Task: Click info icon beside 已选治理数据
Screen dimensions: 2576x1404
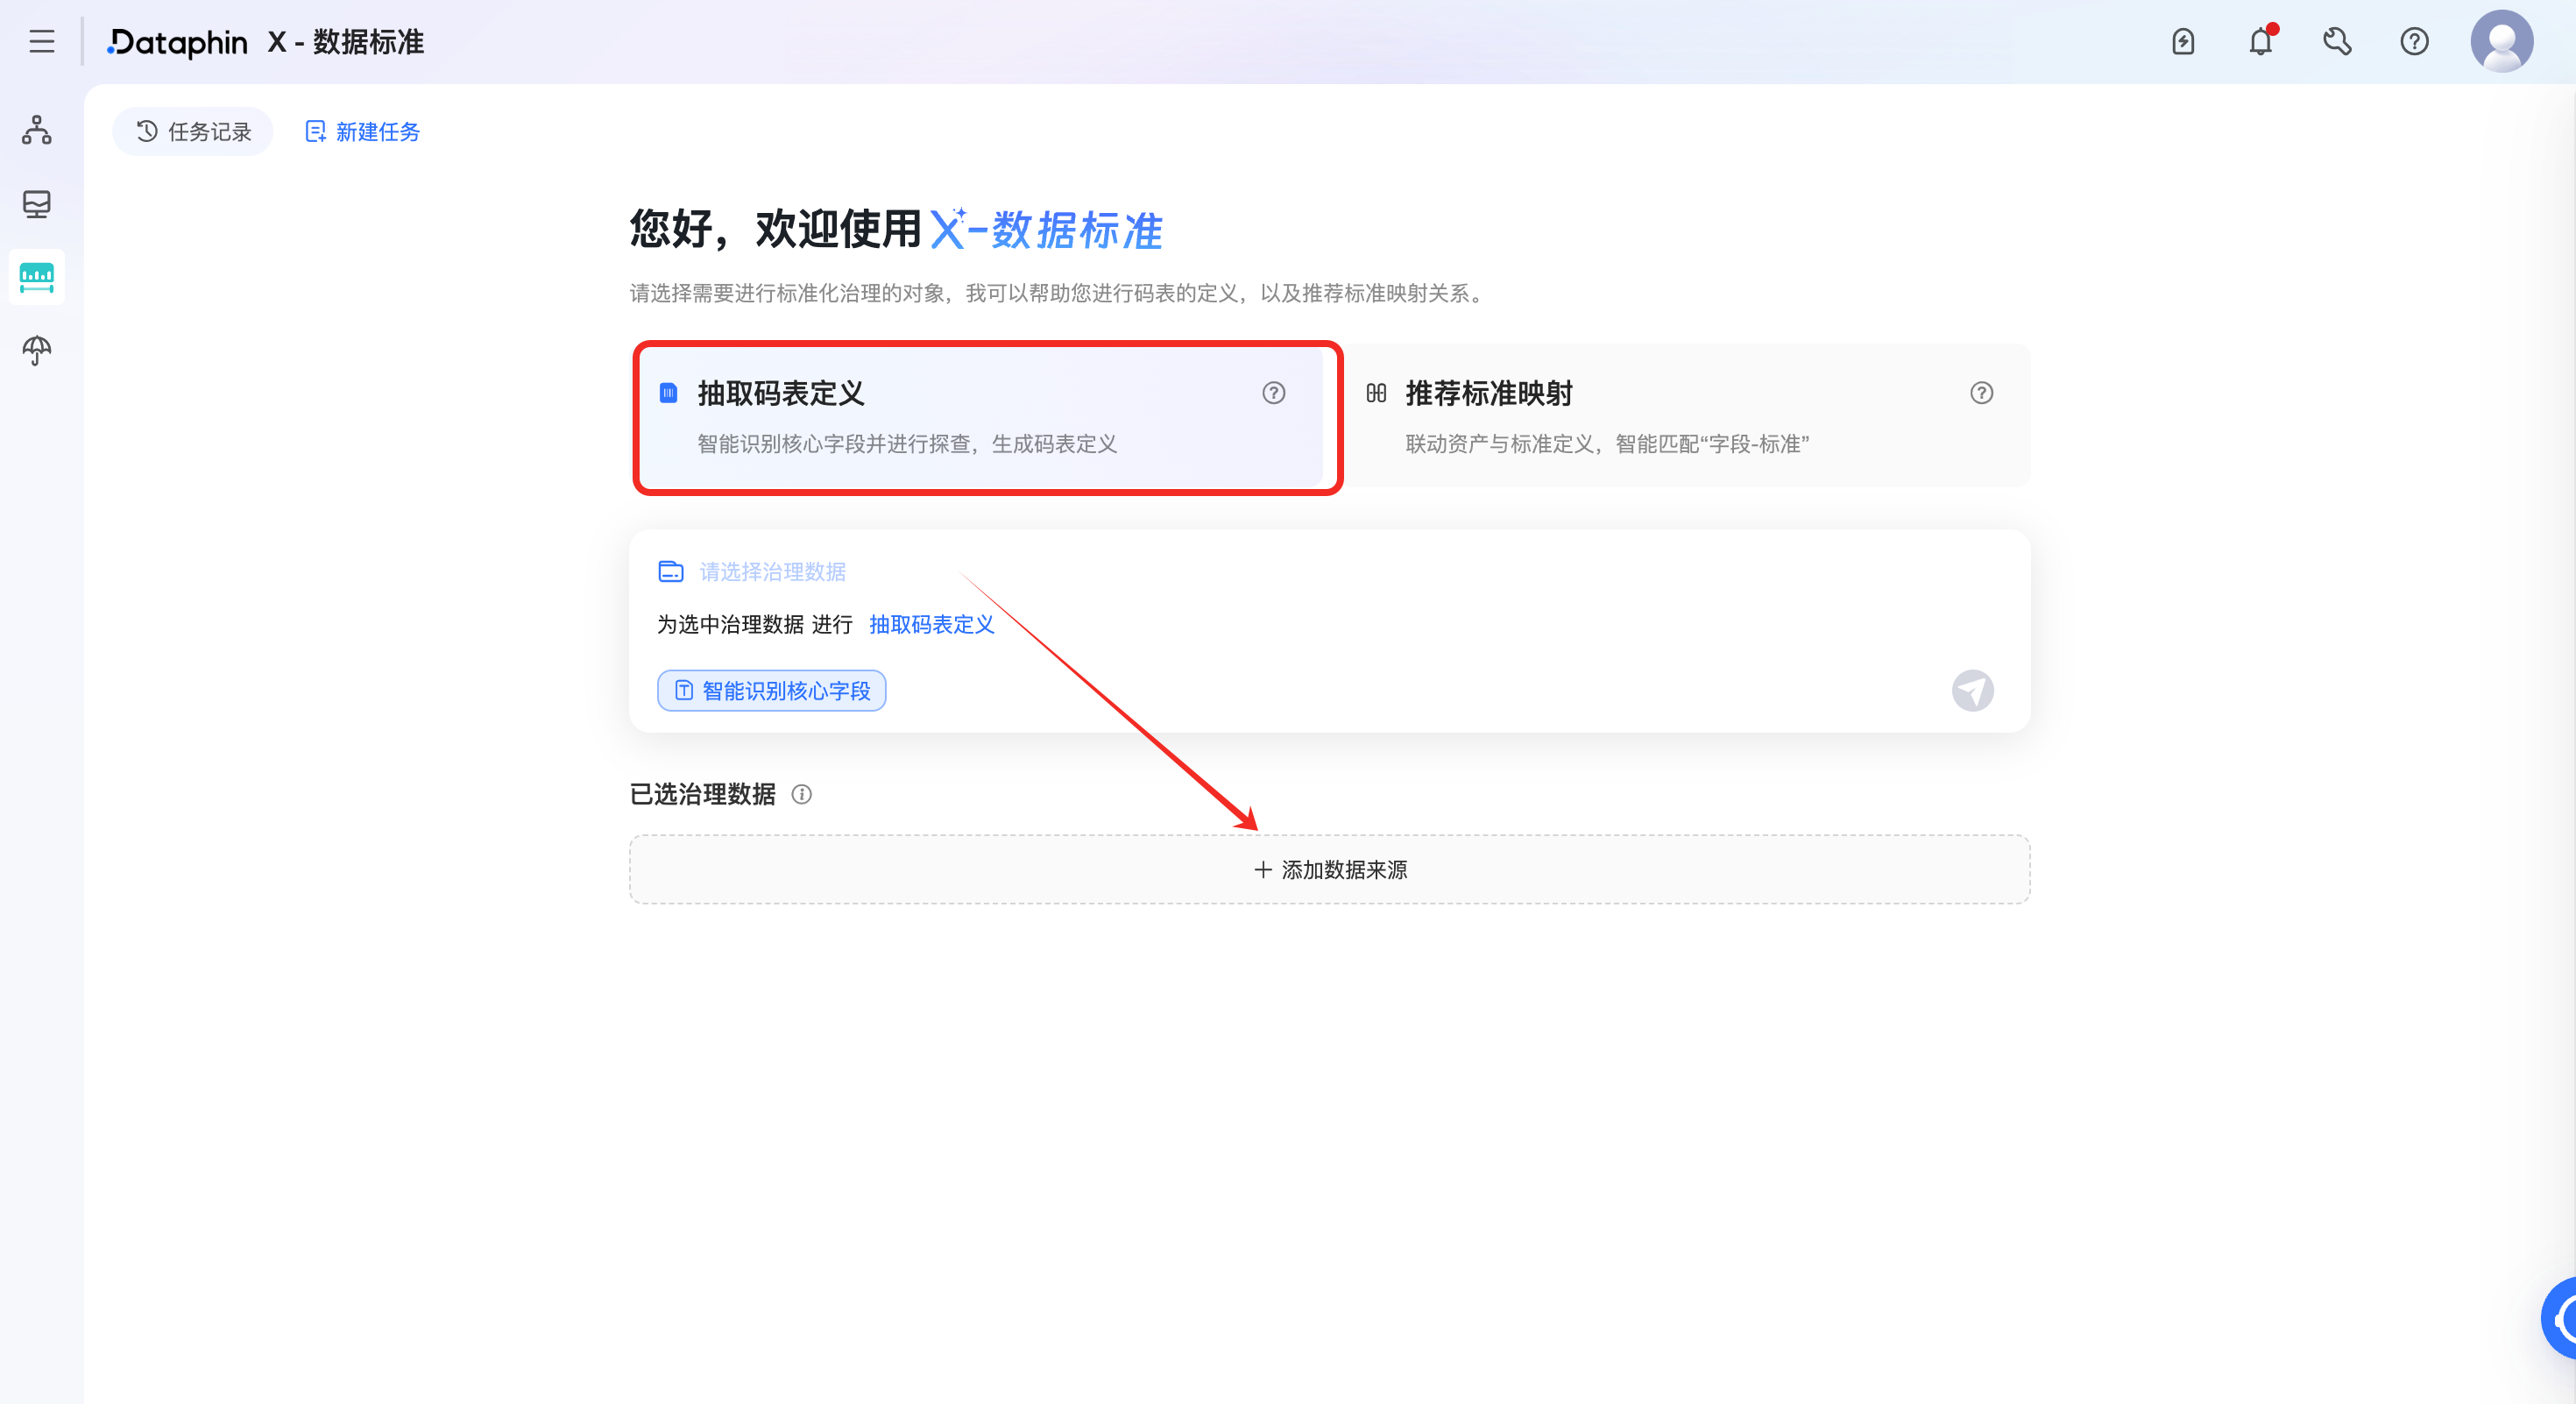Action: [801, 794]
